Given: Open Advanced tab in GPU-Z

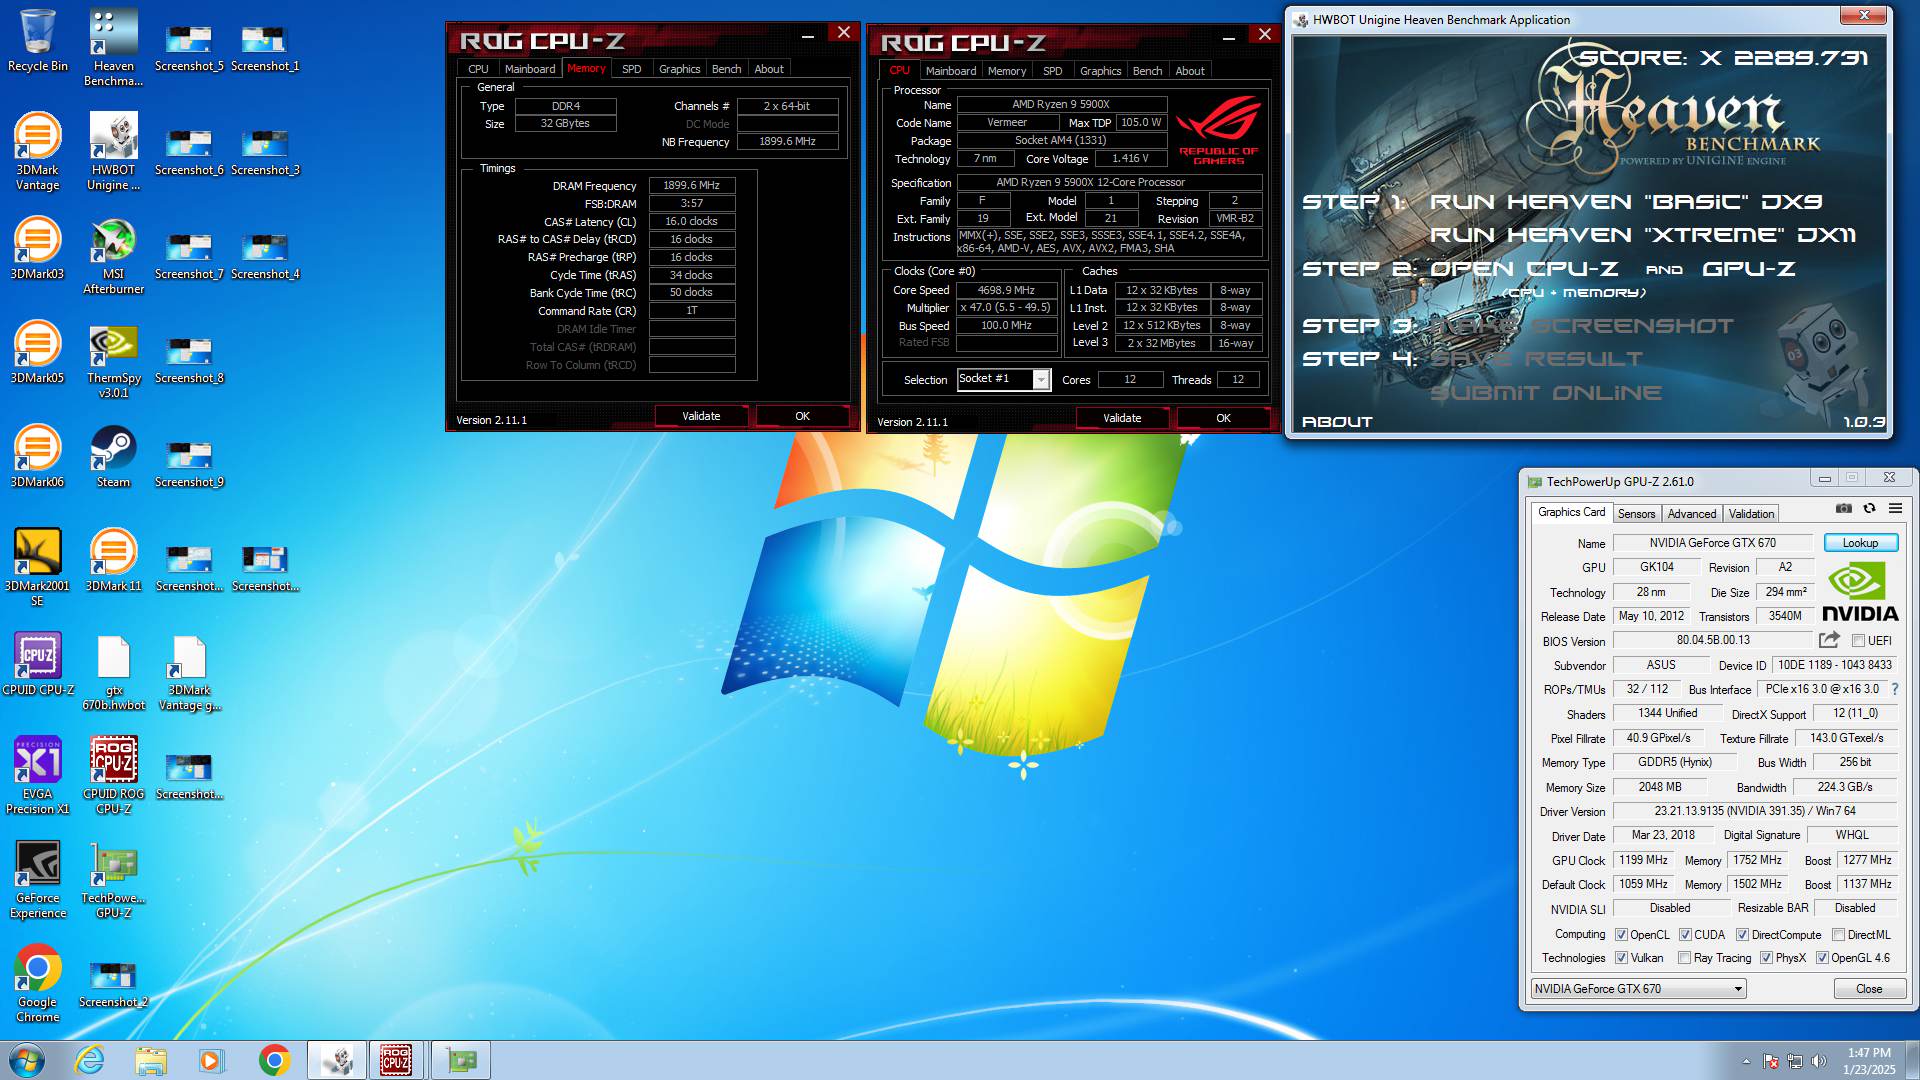Looking at the screenshot, I should tap(1691, 513).
